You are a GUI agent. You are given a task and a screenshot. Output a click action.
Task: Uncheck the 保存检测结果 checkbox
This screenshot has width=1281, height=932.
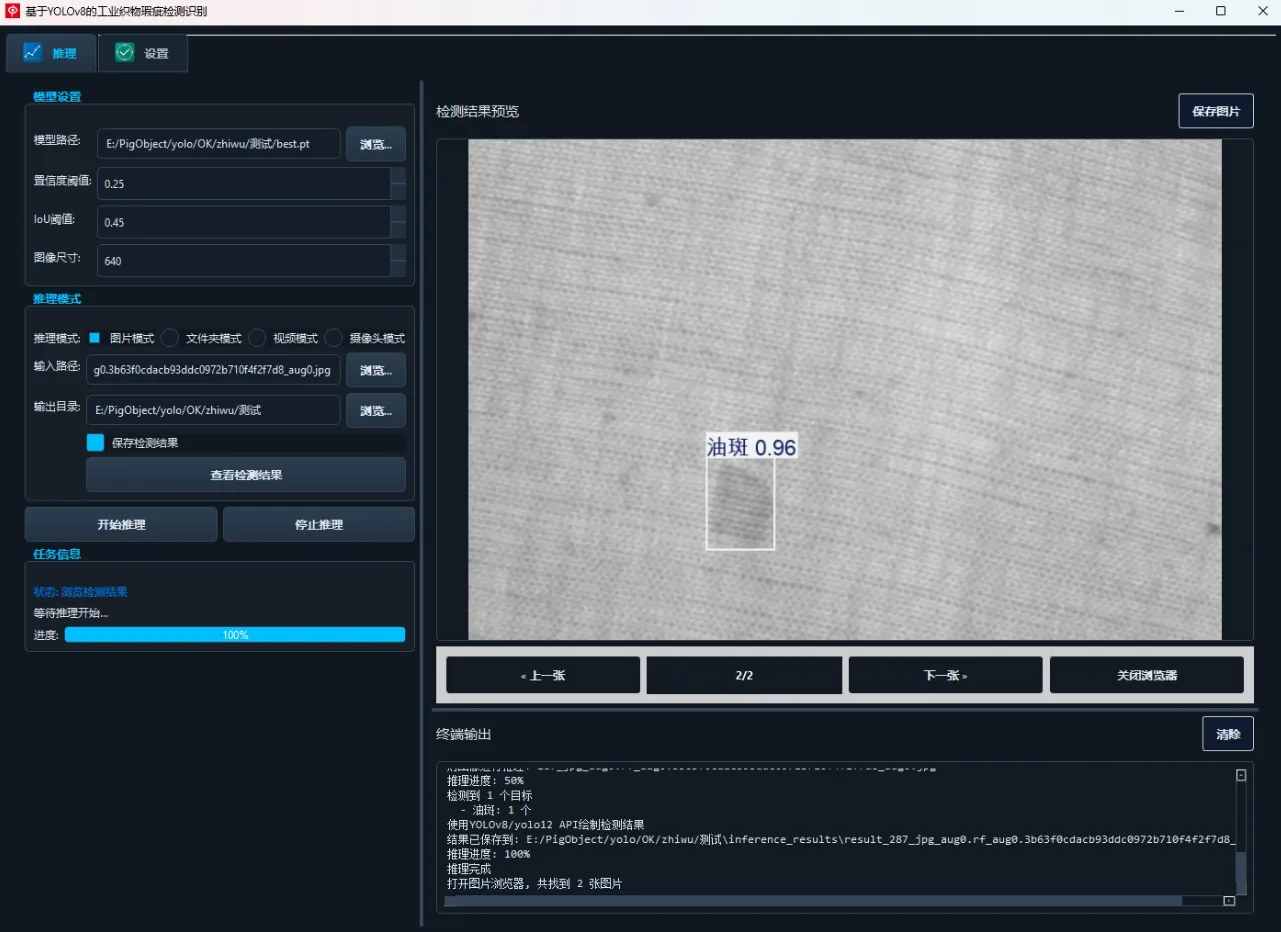pos(94,441)
